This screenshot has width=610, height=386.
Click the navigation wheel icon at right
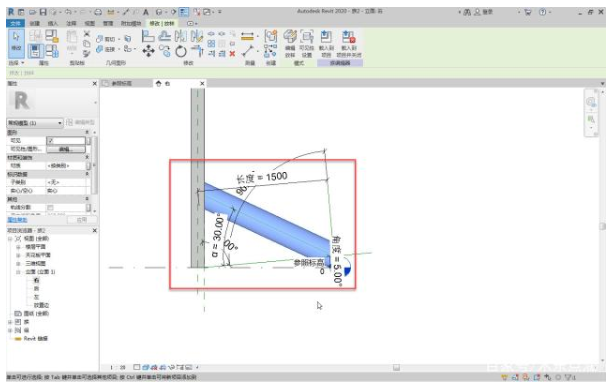591,102
